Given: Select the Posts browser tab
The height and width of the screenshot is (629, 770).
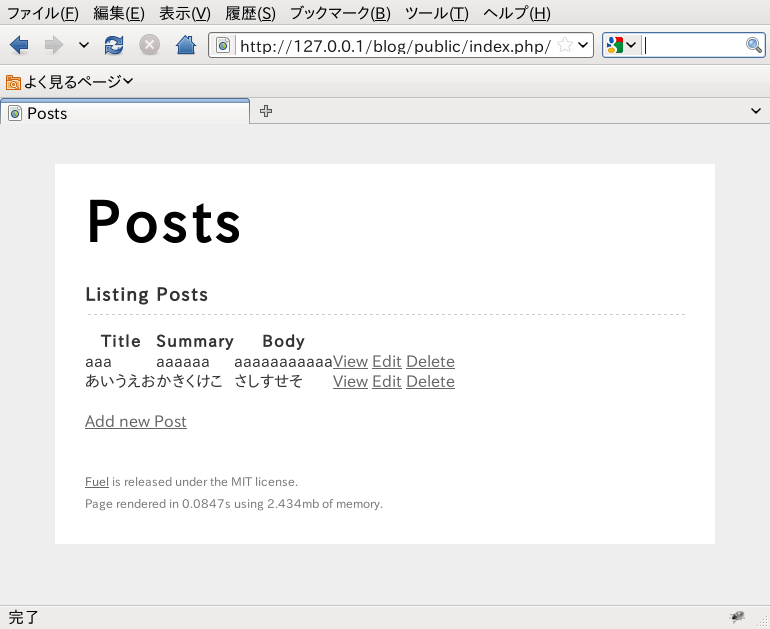Looking at the screenshot, I should tap(125, 113).
